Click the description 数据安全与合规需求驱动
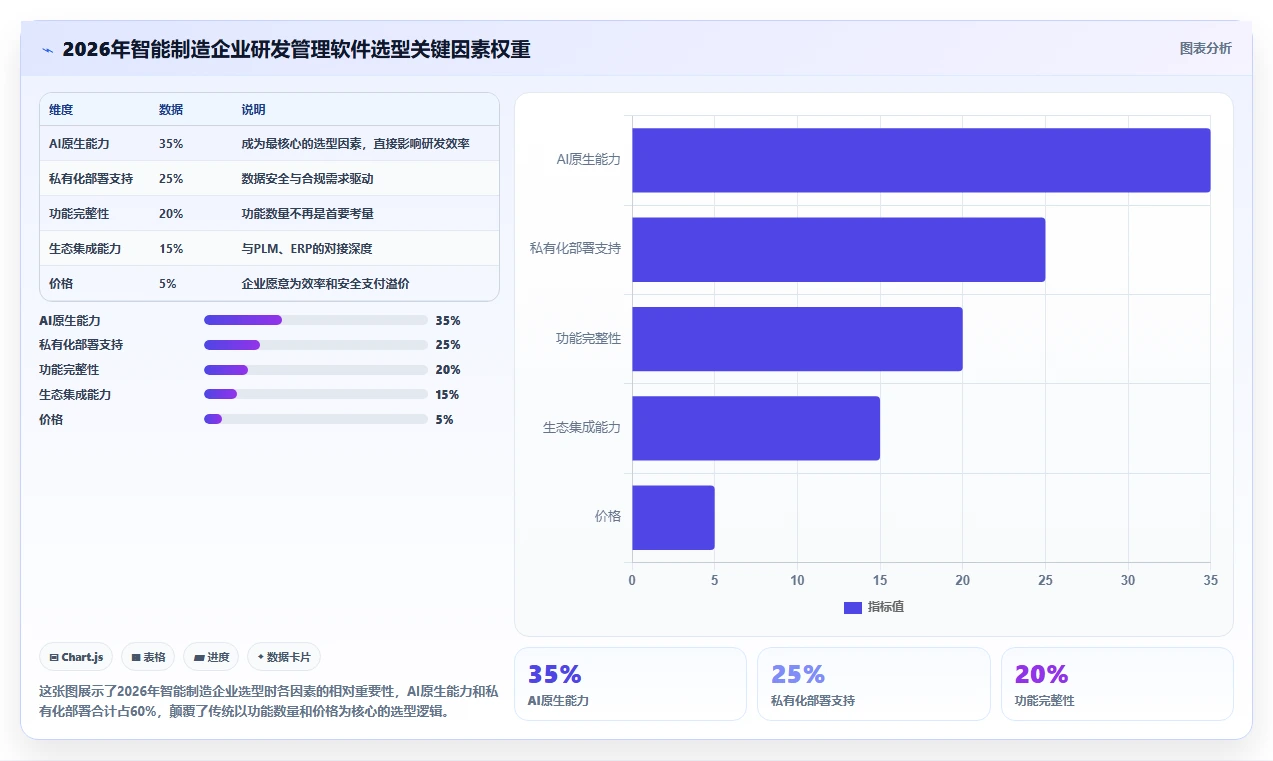Screen dimensions: 1273x761 tap(307, 179)
